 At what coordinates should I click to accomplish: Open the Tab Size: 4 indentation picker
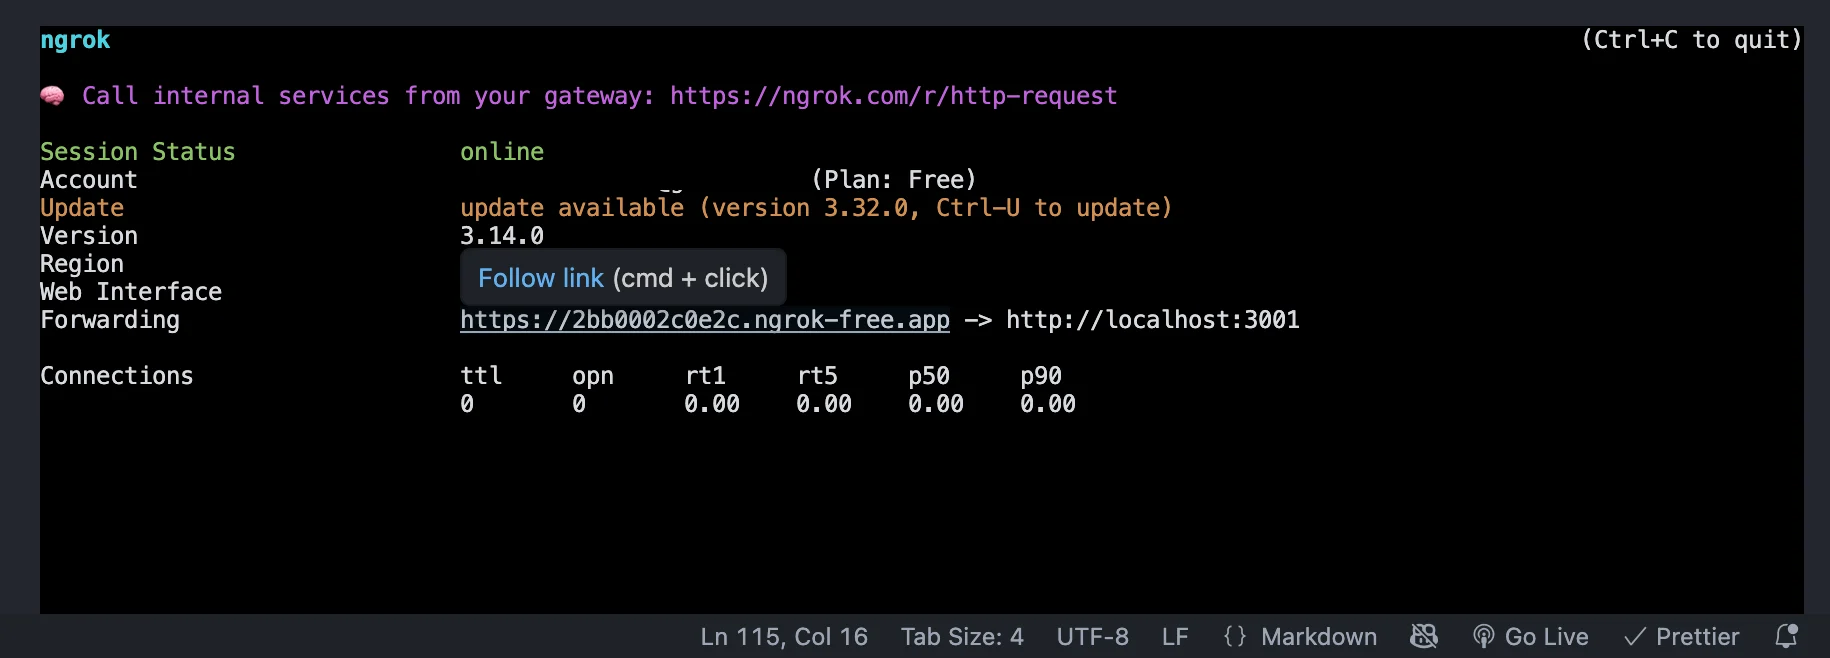(x=962, y=636)
